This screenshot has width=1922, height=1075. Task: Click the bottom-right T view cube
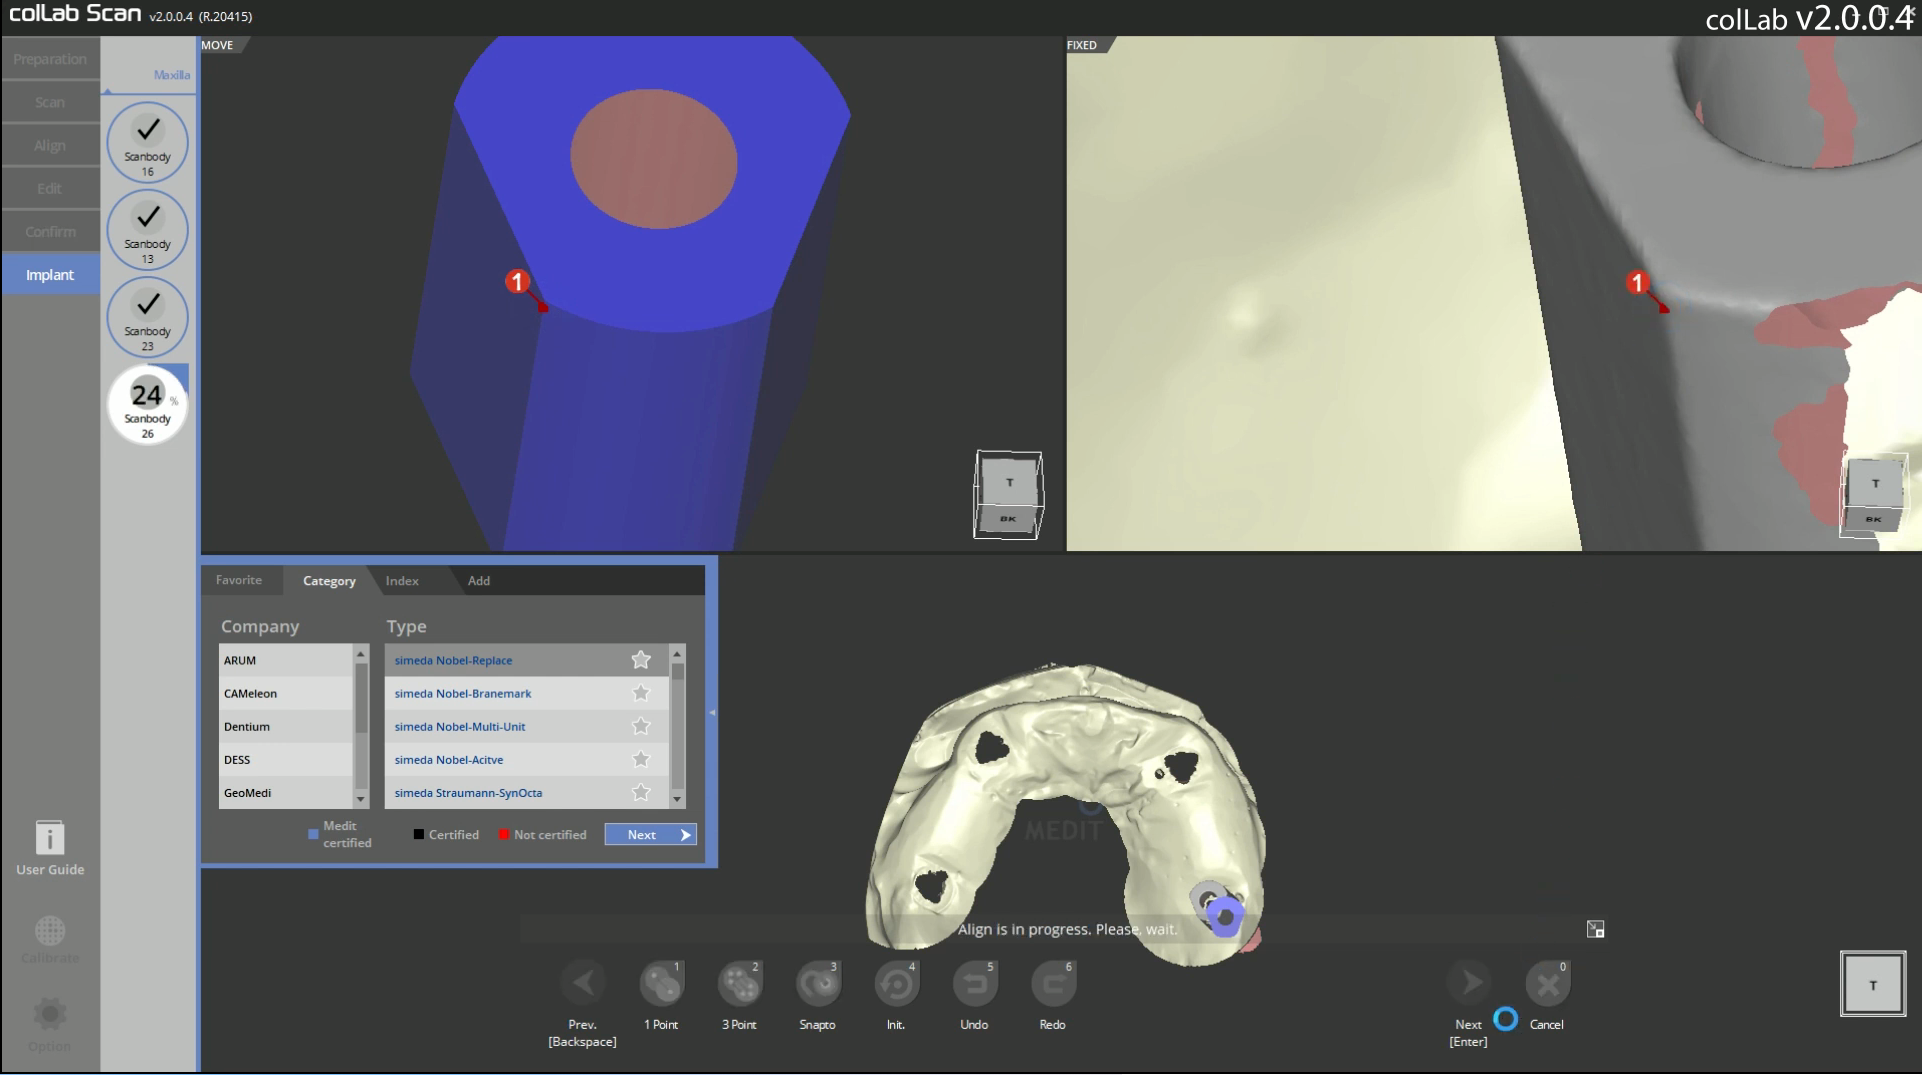tap(1873, 984)
